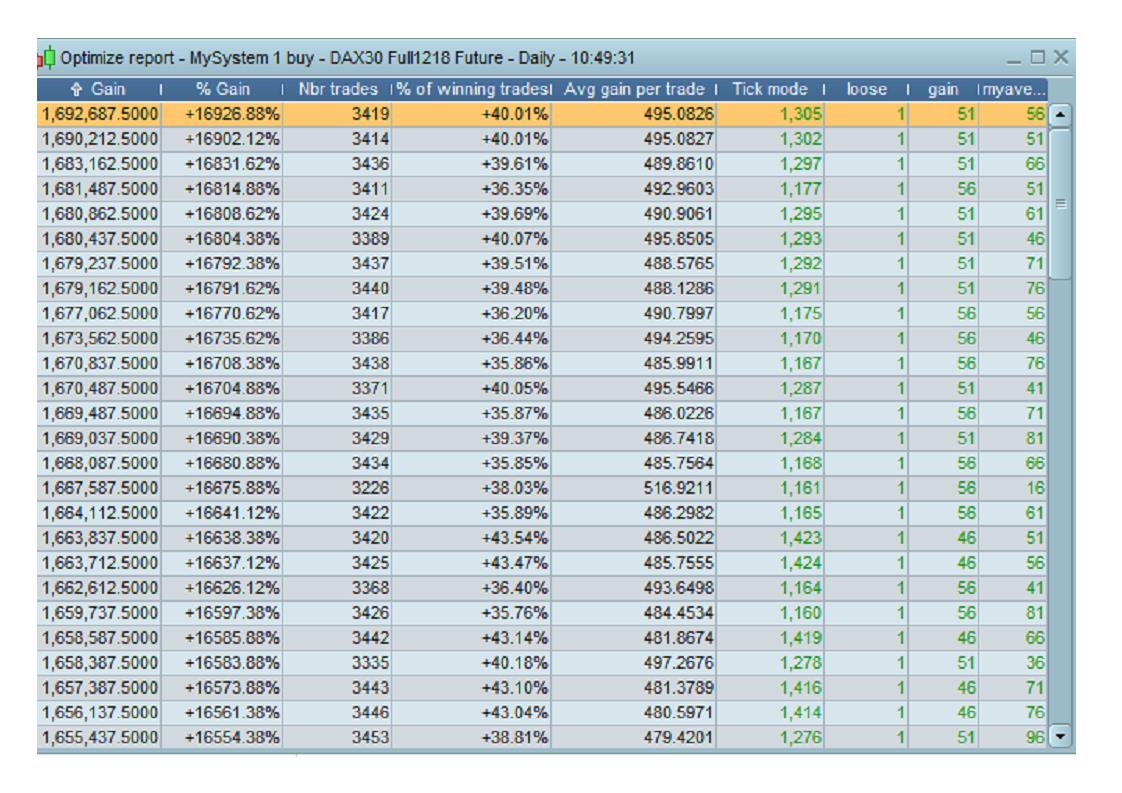Sort by the % Gain column header
The image size is (1122, 793).
click(223, 89)
